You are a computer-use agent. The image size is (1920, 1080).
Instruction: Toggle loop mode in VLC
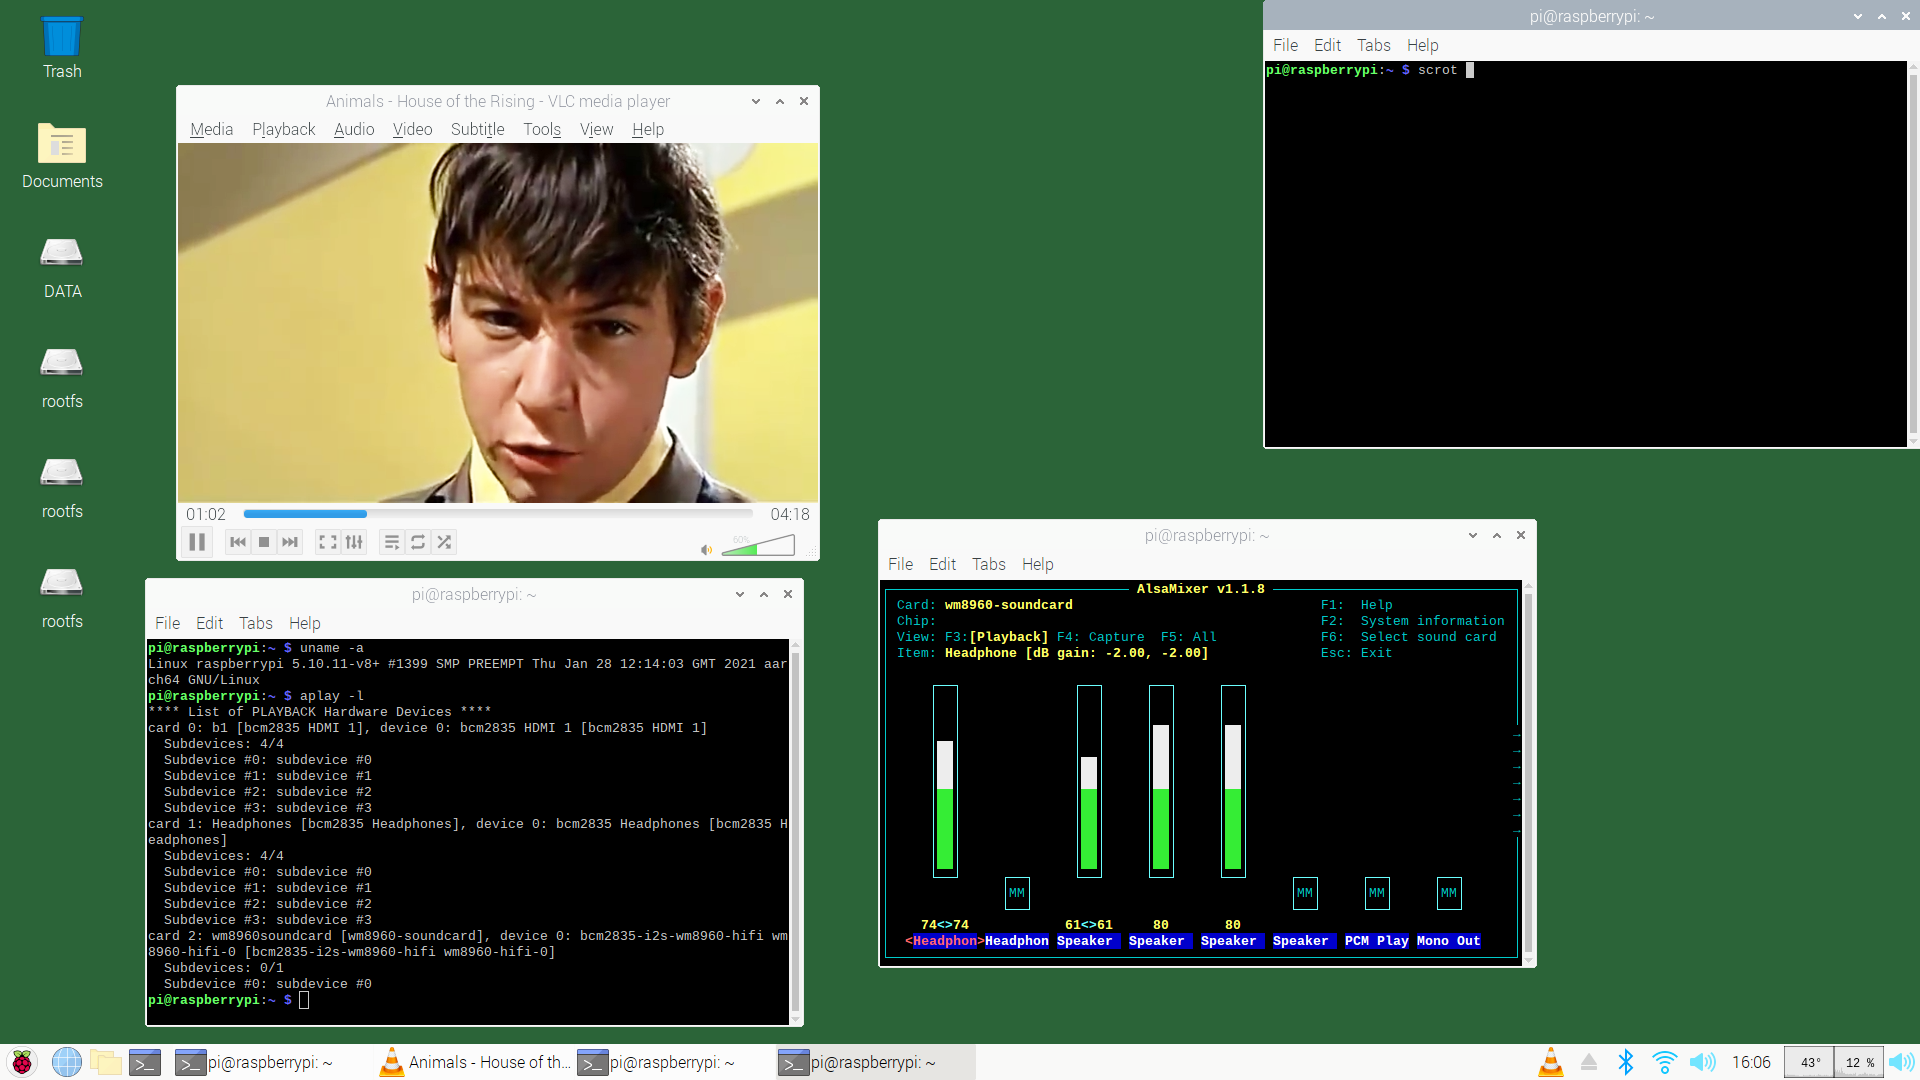pos(418,542)
